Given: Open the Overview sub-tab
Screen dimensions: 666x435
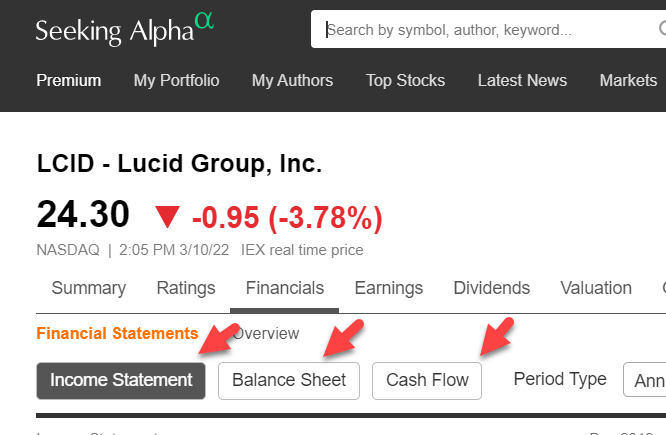Looking at the screenshot, I should (267, 334).
